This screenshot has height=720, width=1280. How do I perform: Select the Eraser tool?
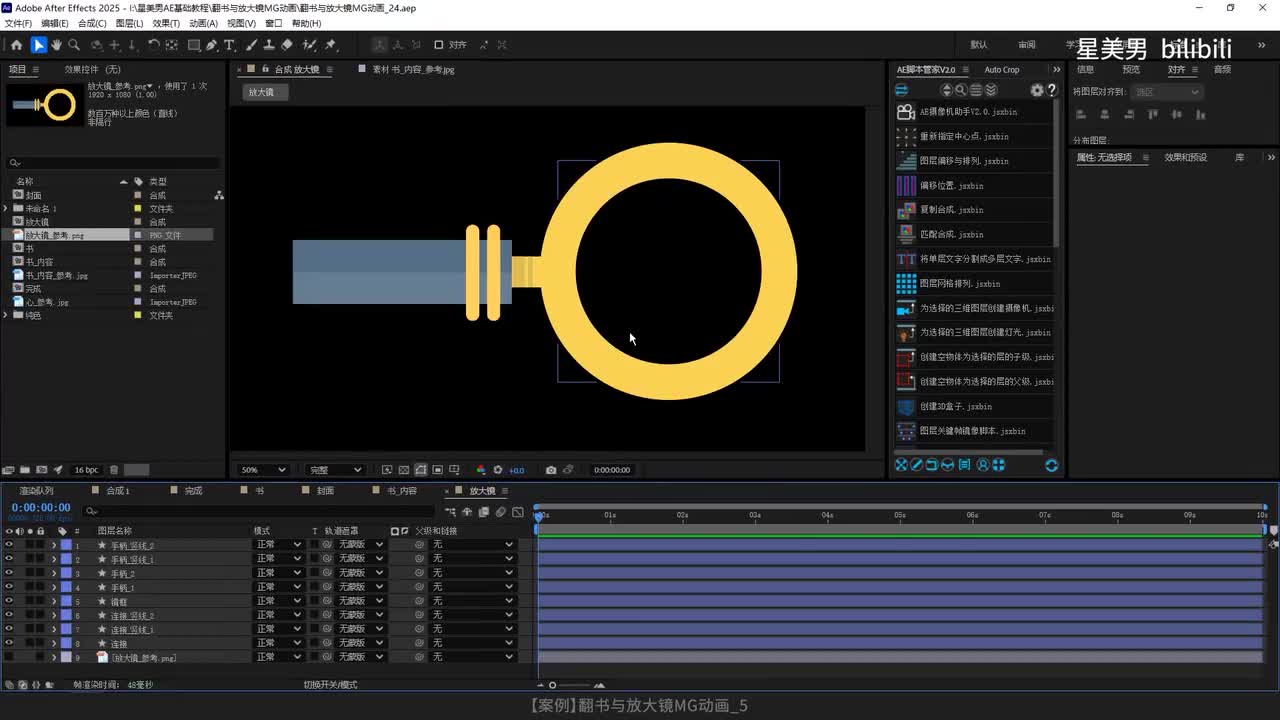pyautogui.click(x=287, y=45)
